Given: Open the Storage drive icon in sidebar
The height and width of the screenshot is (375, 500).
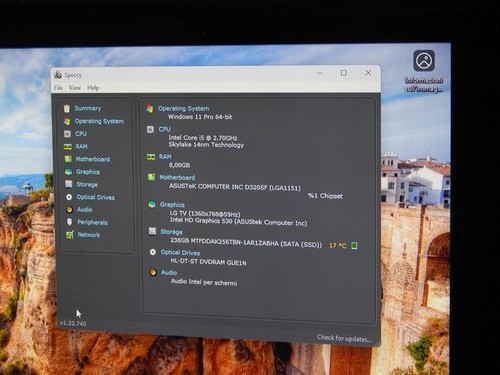Looking at the screenshot, I should click(x=69, y=184).
